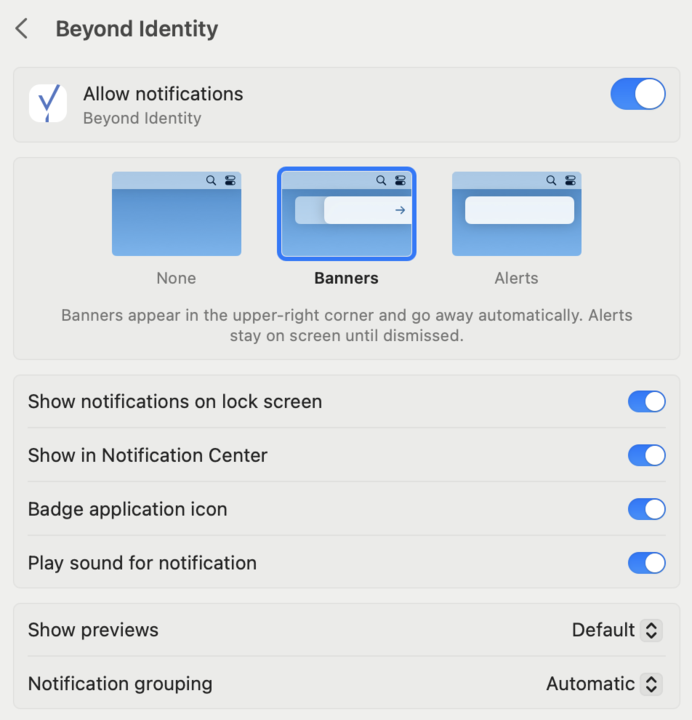Disable Badge application icon switch
Image resolution: width=692 pixels, height=720 pixels.
tap(646, 509)
